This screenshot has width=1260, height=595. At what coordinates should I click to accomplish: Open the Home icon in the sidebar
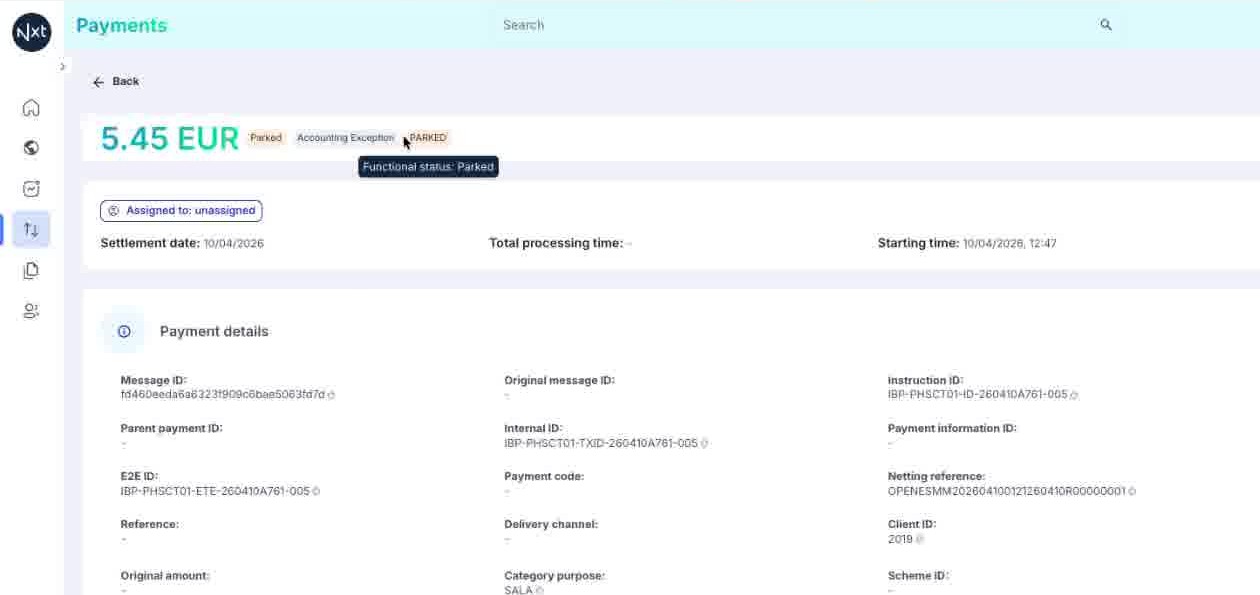click(x=31, y=108)
